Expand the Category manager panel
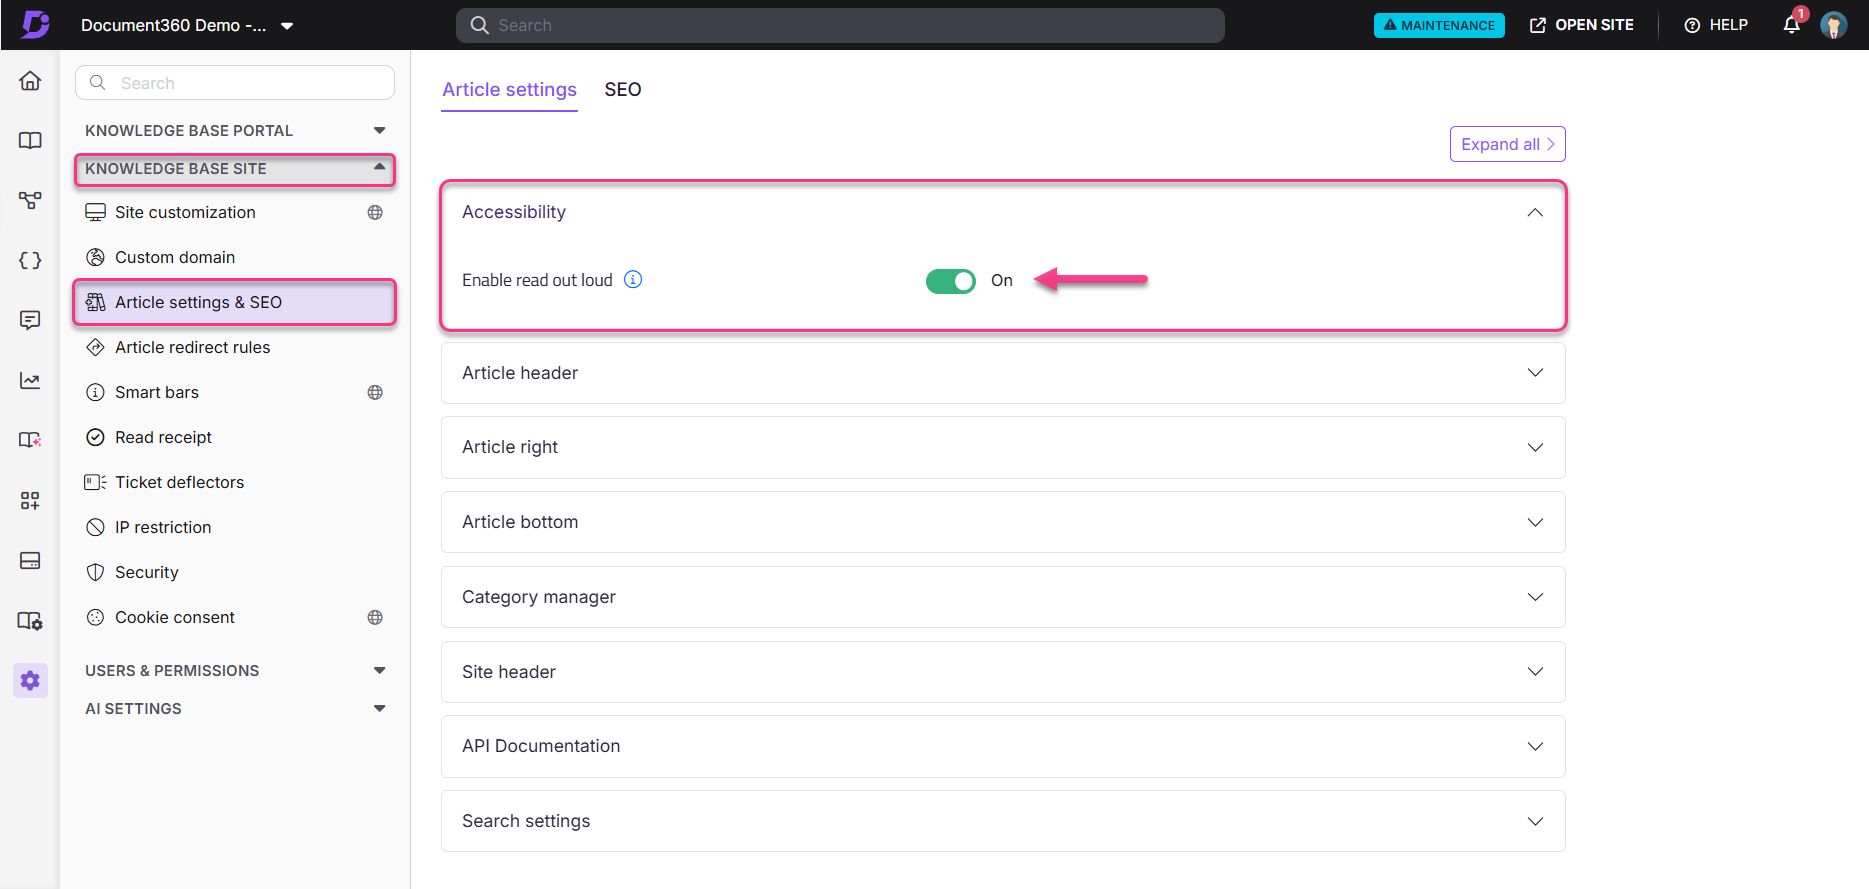Viewport: 1869px width, 889px height. pyautogui.click(x=1003, y=597)
